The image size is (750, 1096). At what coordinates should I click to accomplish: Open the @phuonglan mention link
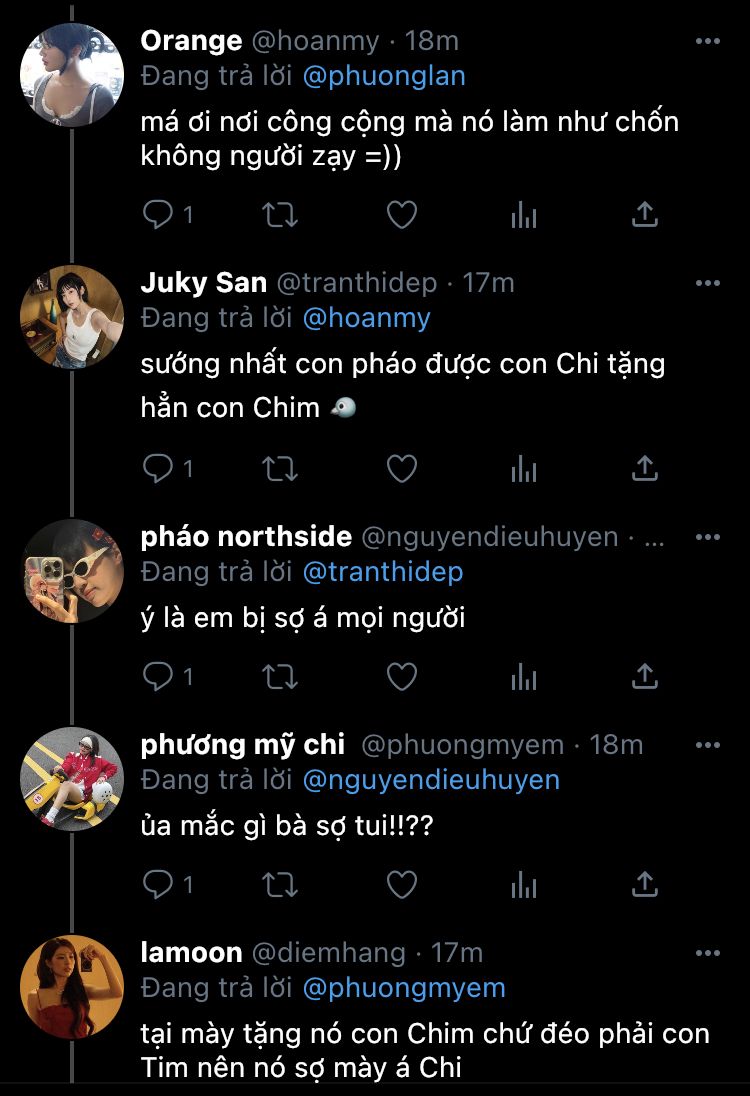384,76
